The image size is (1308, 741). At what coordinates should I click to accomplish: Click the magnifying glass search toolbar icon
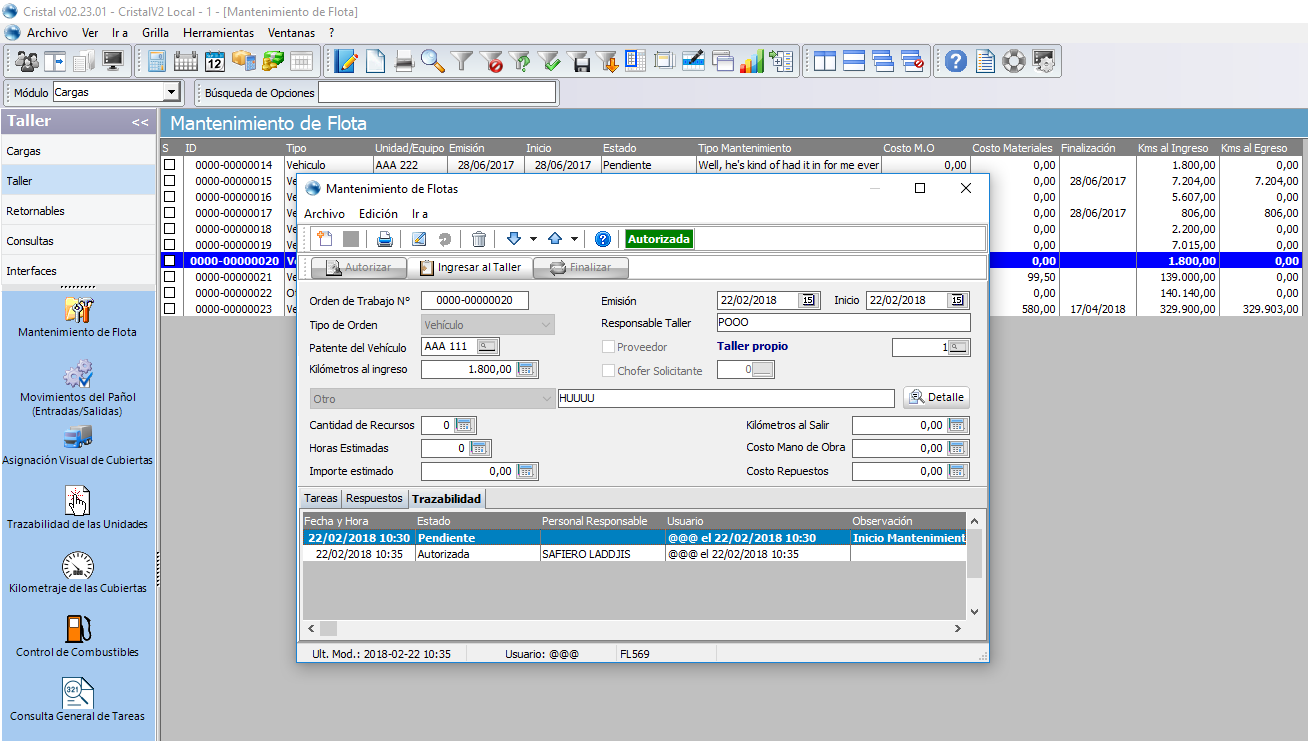coord(432,61)
